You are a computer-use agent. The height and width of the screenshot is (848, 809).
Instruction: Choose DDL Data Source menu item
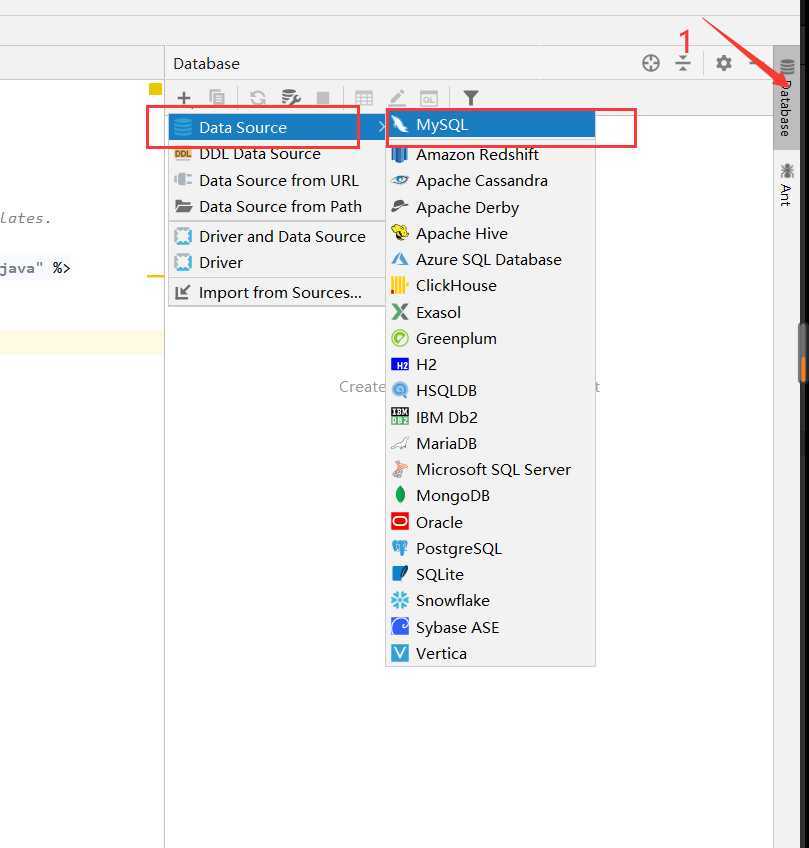(x=277, y=154)
